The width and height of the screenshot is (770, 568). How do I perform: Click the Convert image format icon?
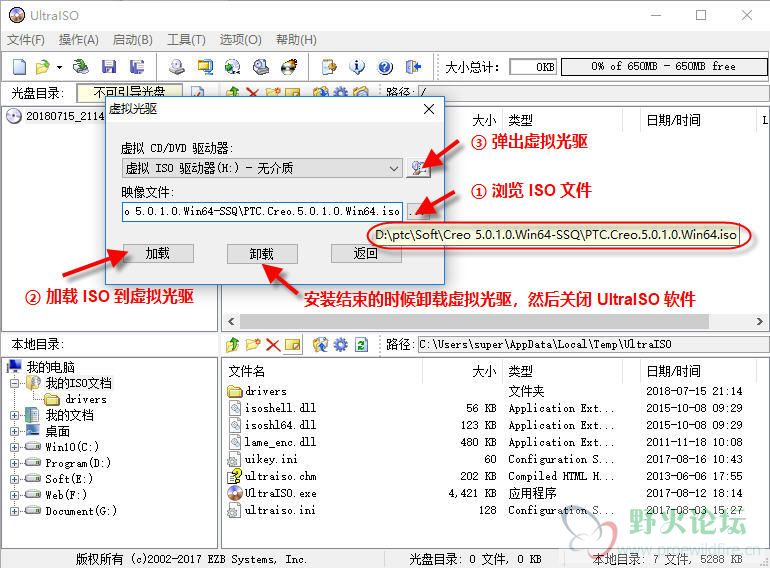pos(205,66)
